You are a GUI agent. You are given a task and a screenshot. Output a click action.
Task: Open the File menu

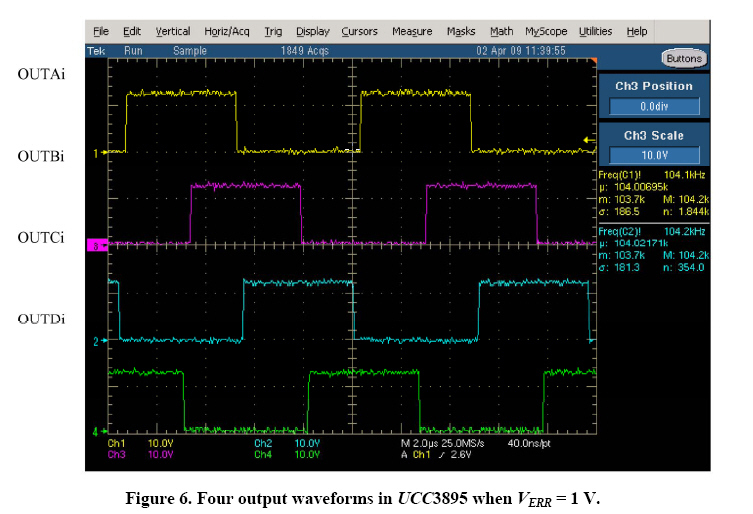pos(101,31)
